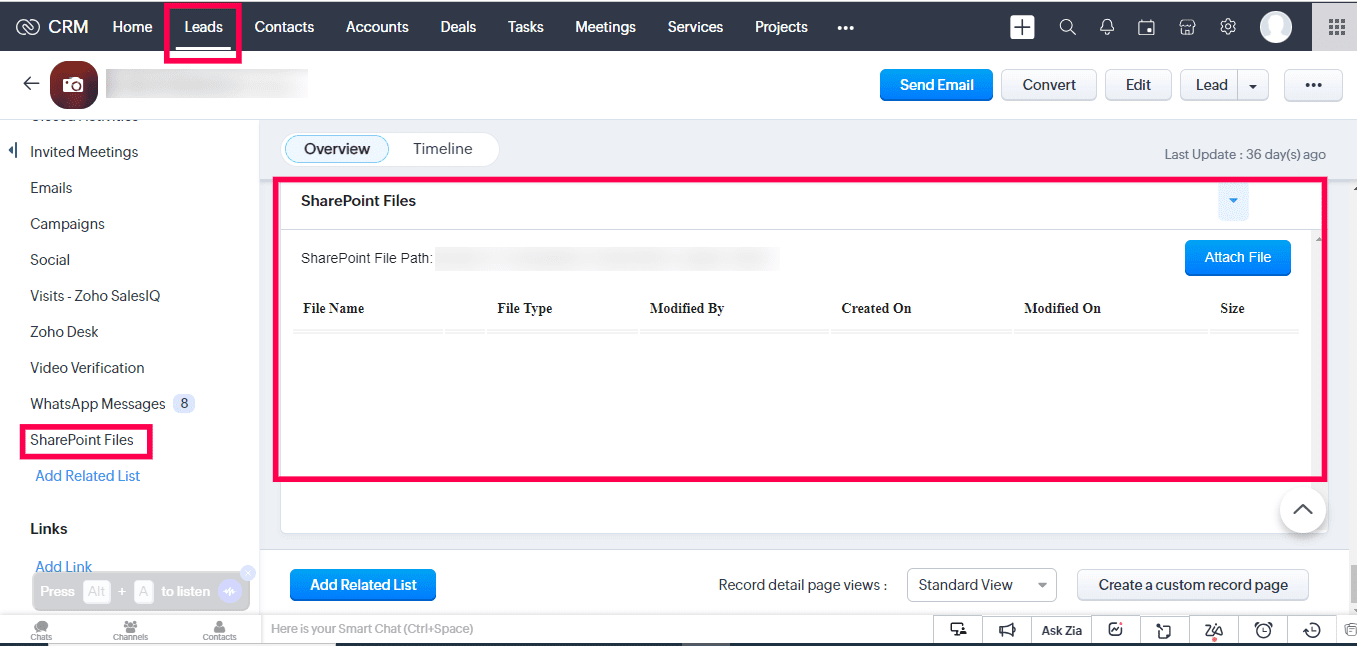Jump to Visits - Zoho SalesIQ list
Screen dimensions: 1357x646
click(x=95, y=296)
